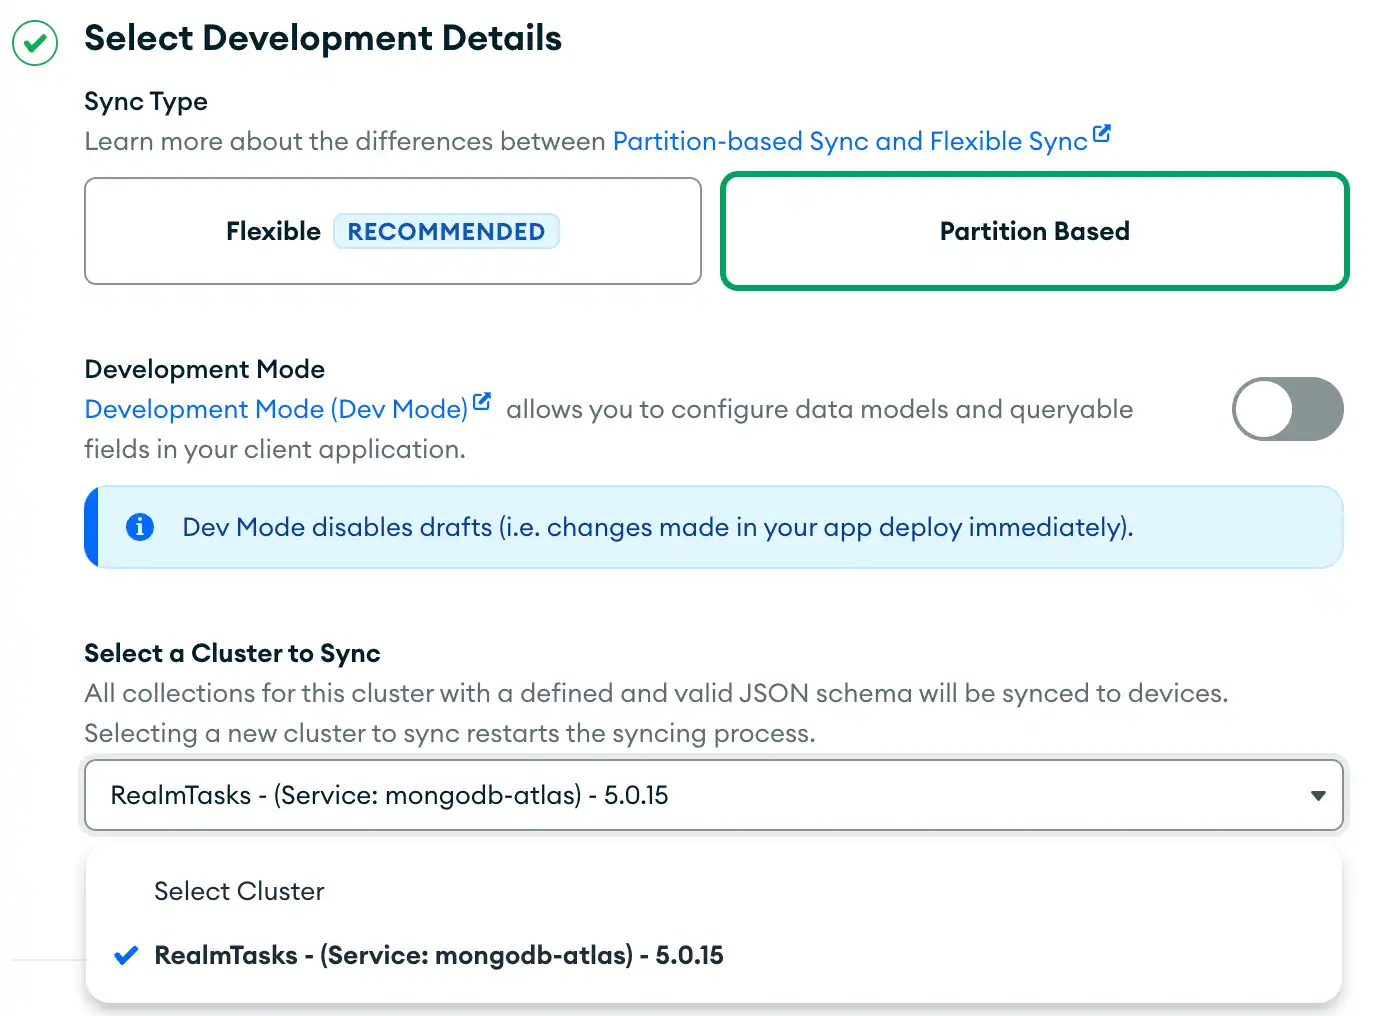The width and height of the screenshot is (1376, 1016).
Task: Open the Development Mode (Dev Mode) documentation link
Action: 275,409
